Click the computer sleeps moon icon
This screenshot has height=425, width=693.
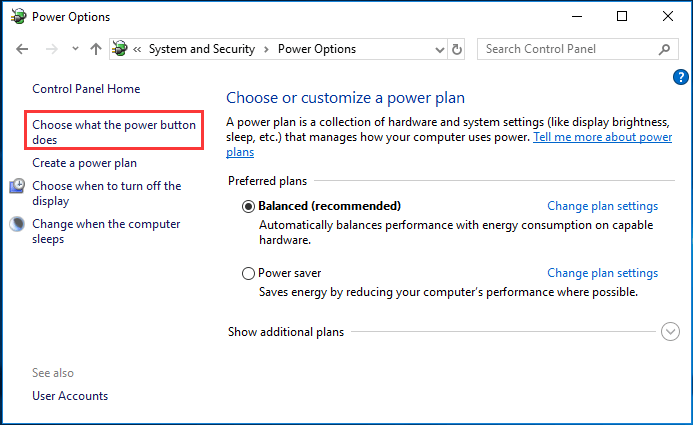18,225
